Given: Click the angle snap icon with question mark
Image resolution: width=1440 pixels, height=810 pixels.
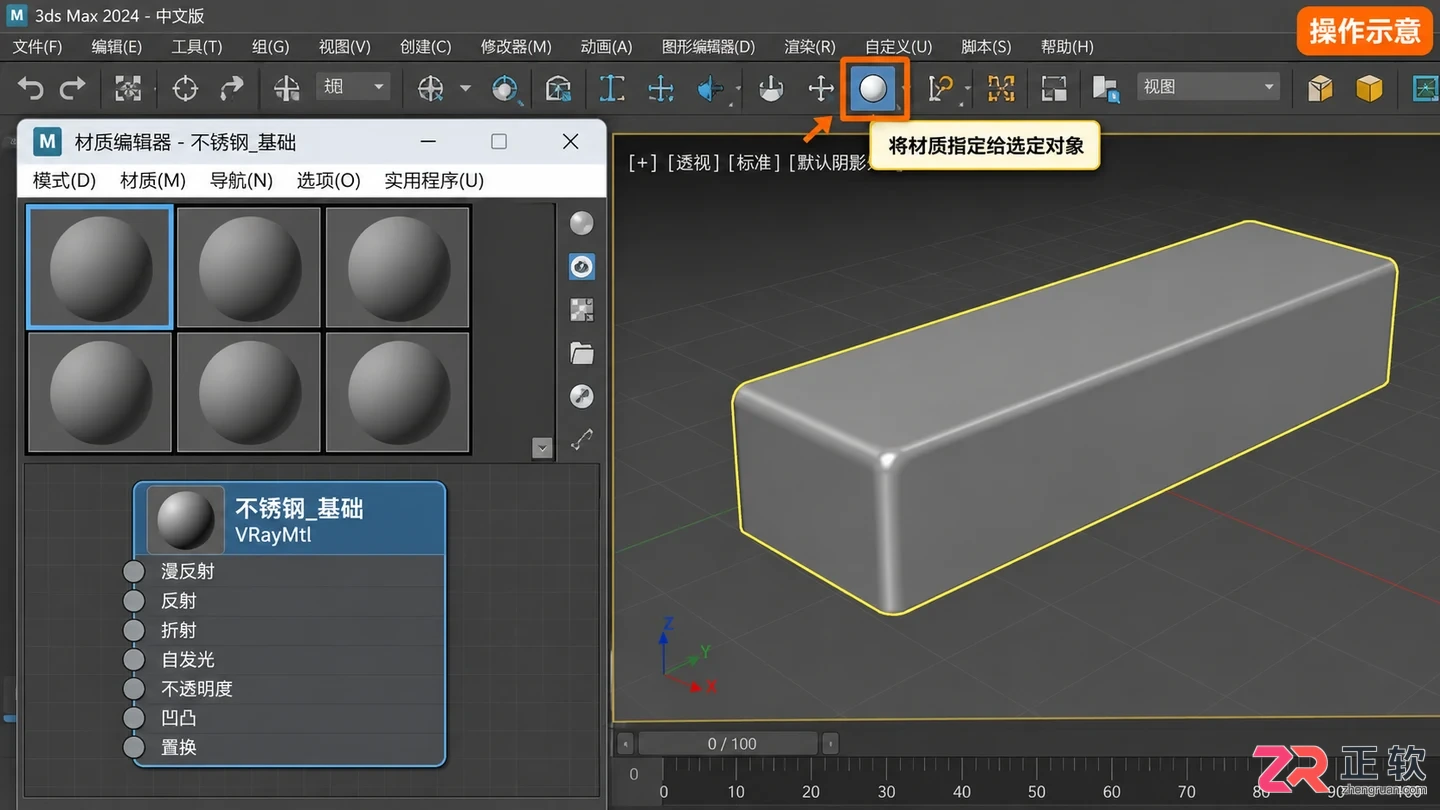Looking at the screenshot, I should click(941, 89).
